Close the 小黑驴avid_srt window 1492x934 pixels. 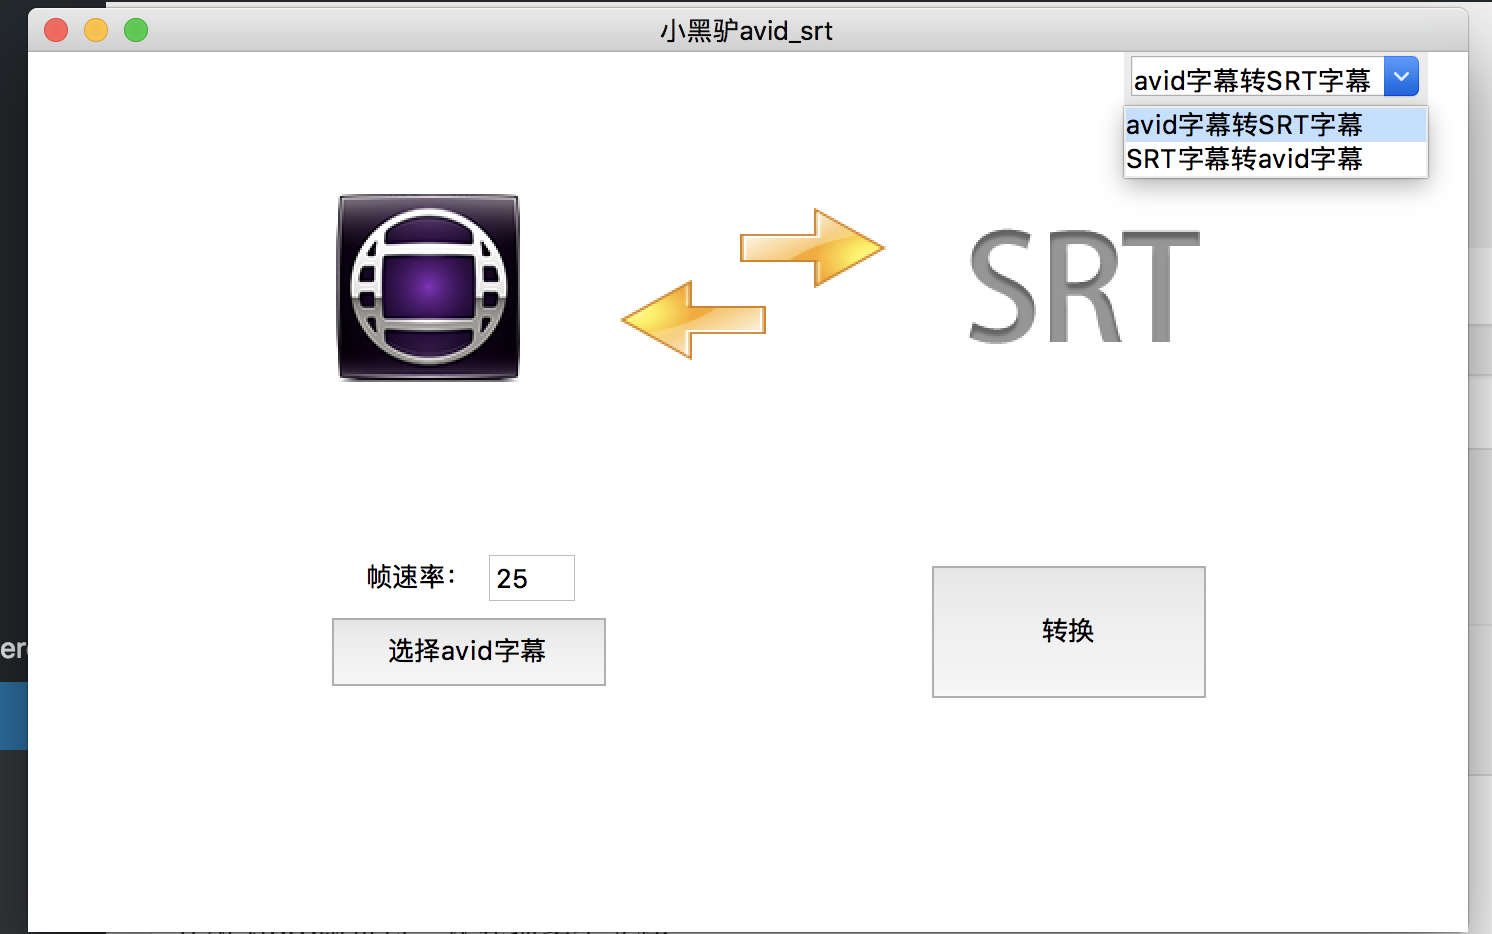(56, 31)
